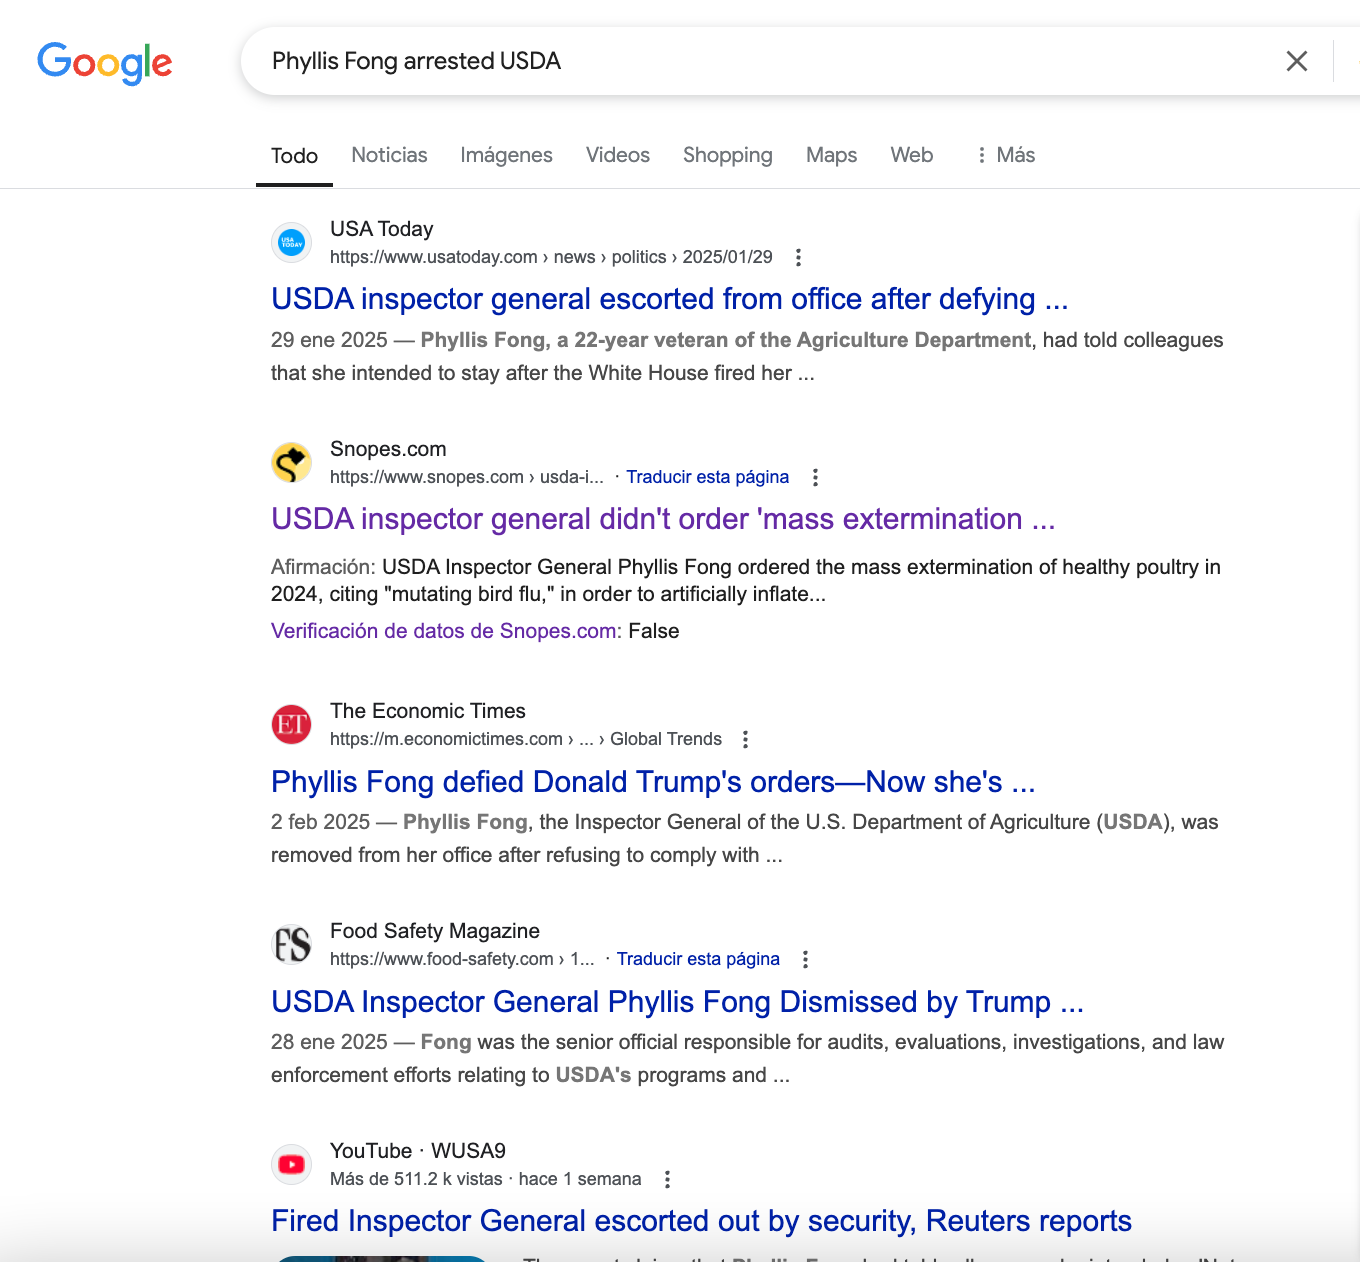Clear the search box with the X icon
1360x1262 pixels.
1296,61
